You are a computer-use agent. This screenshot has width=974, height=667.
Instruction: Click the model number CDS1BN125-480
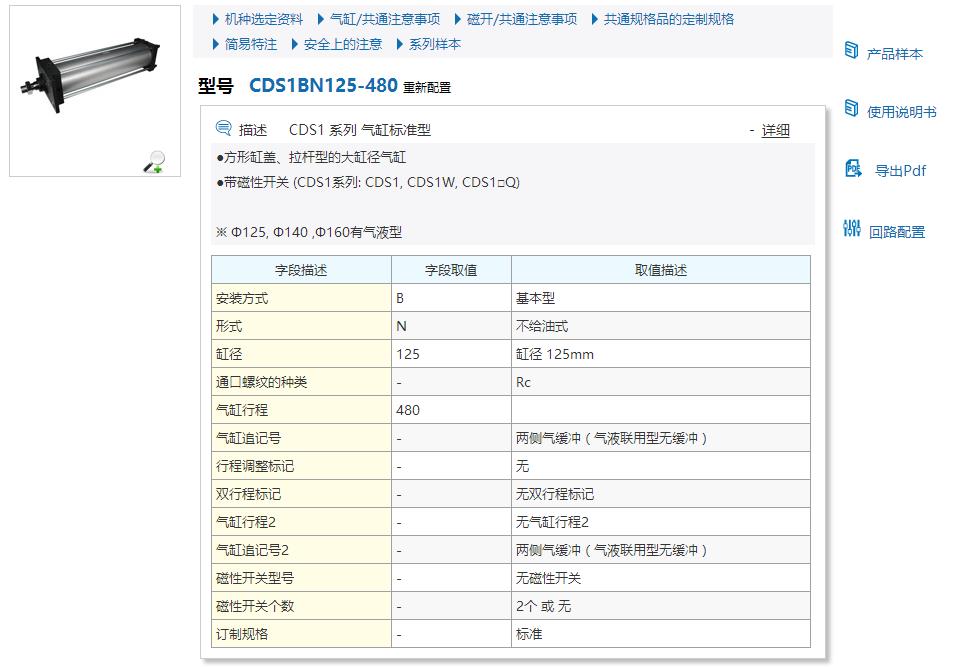point(323,86)
